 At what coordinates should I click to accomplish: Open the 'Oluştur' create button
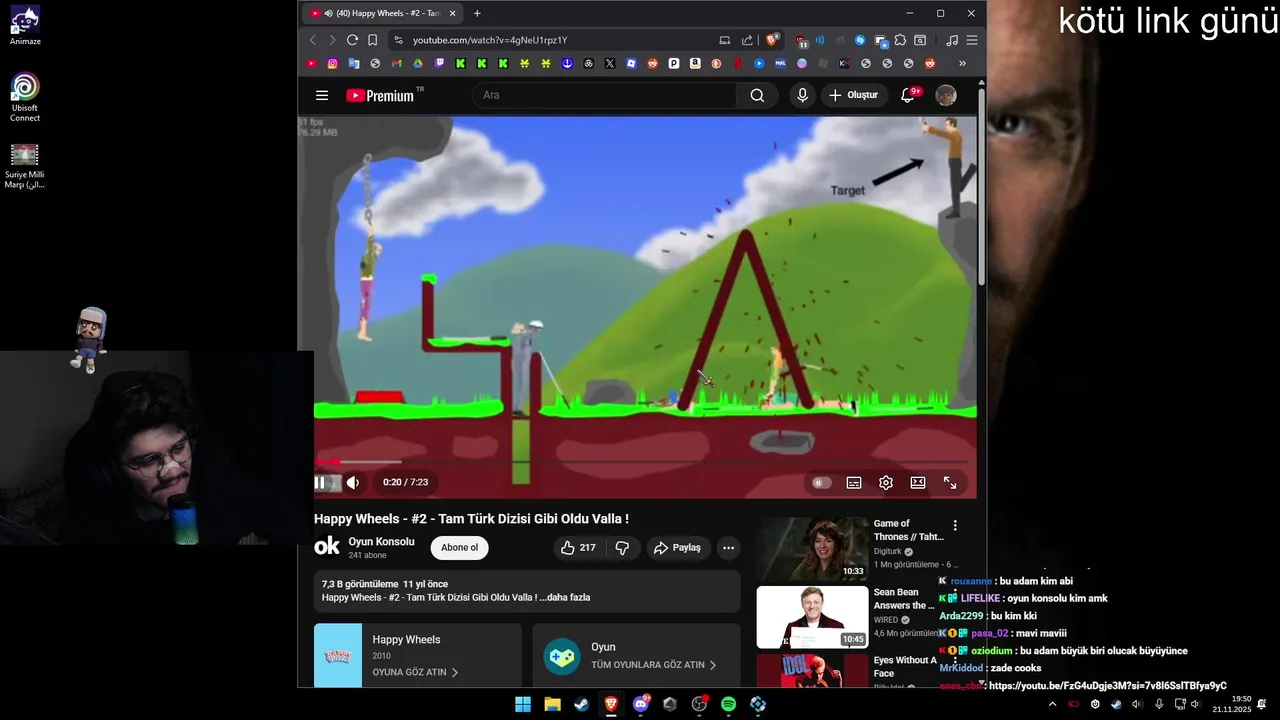853,95
